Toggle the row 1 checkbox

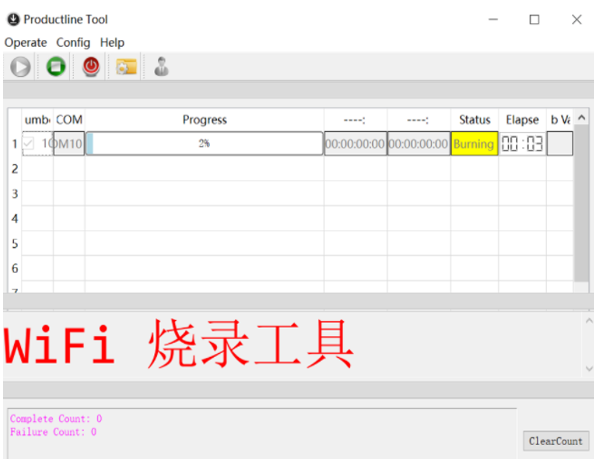pyautogui.click(x=28, y=144)
